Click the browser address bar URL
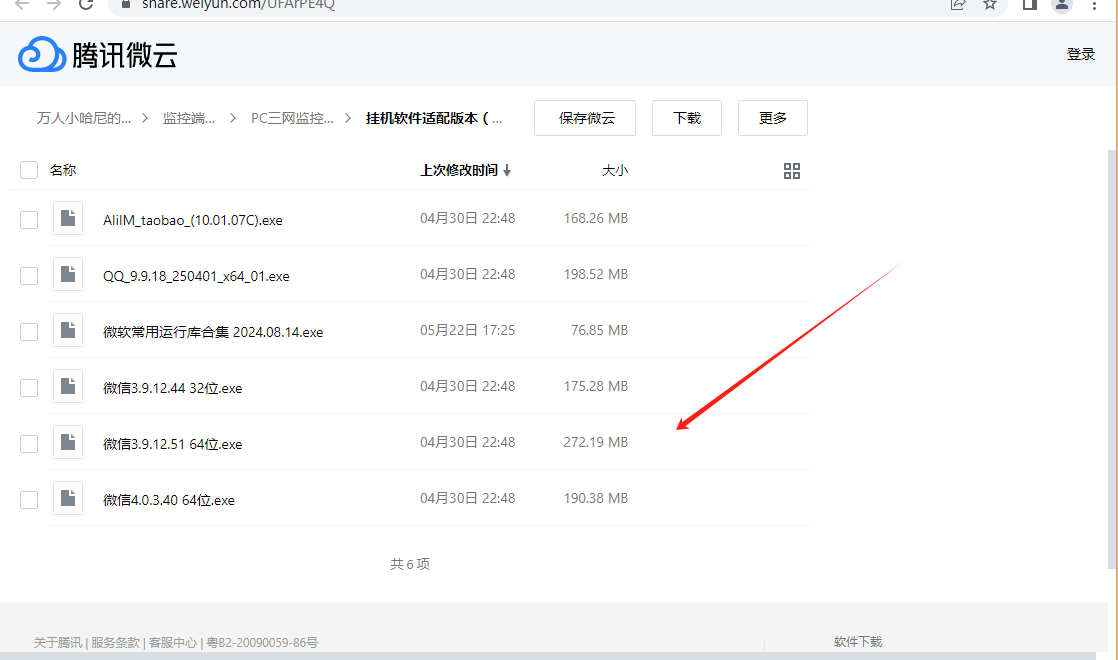The image size is (1118, 660). 238,4
